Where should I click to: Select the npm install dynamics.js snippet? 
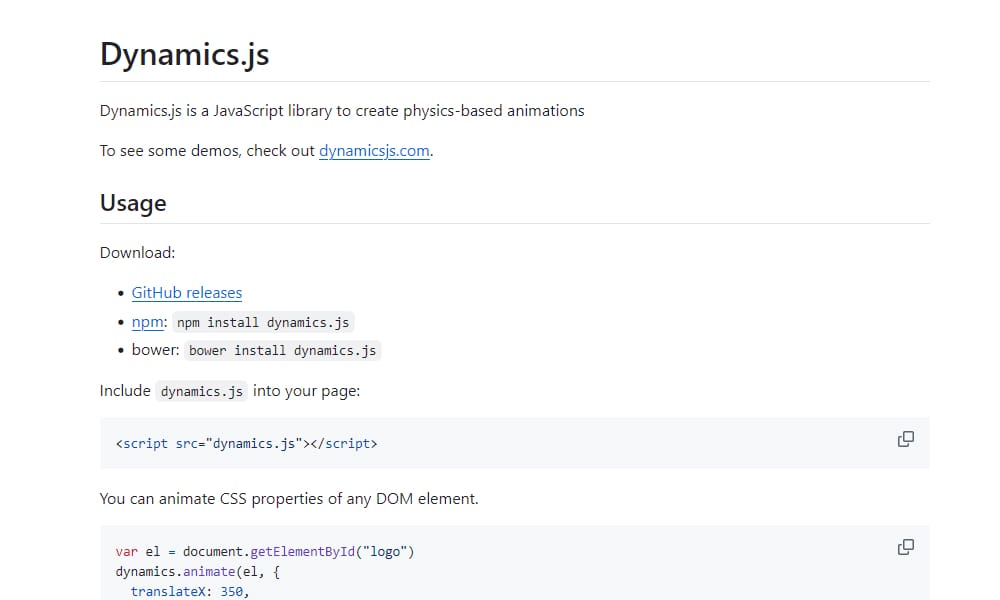263,322
